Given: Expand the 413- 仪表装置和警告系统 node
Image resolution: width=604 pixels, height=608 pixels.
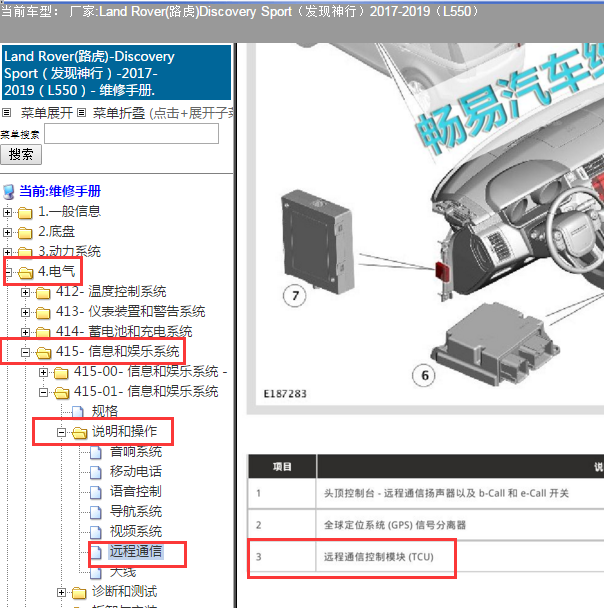Looking at the screenshot, I should pyautogui.click(x=25, y=312).
